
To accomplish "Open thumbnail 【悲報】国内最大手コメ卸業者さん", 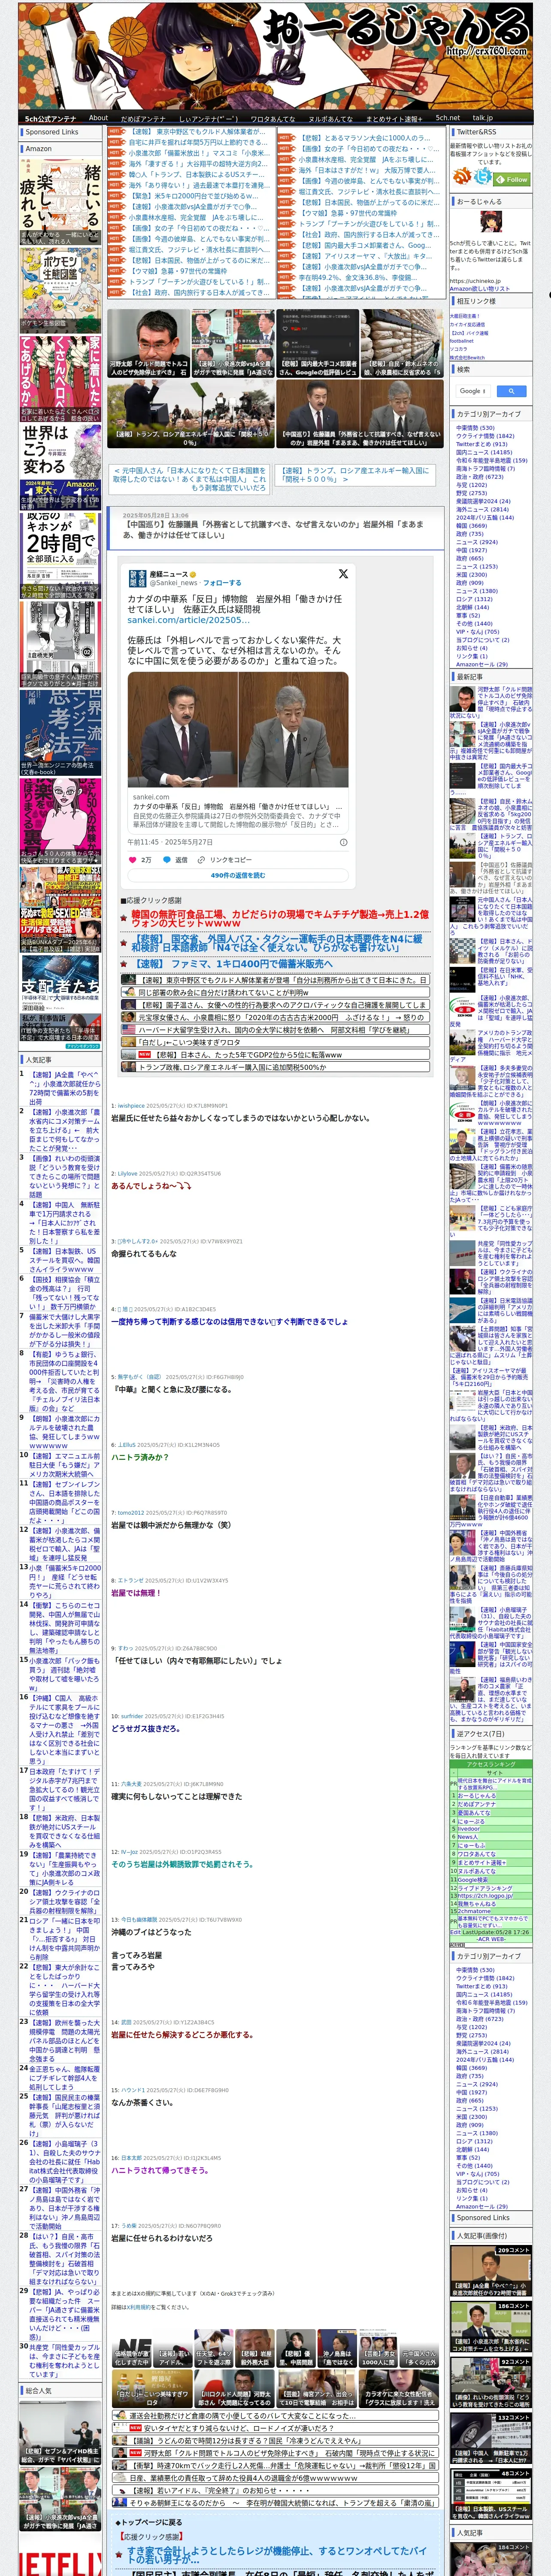I will click(317, 343).
